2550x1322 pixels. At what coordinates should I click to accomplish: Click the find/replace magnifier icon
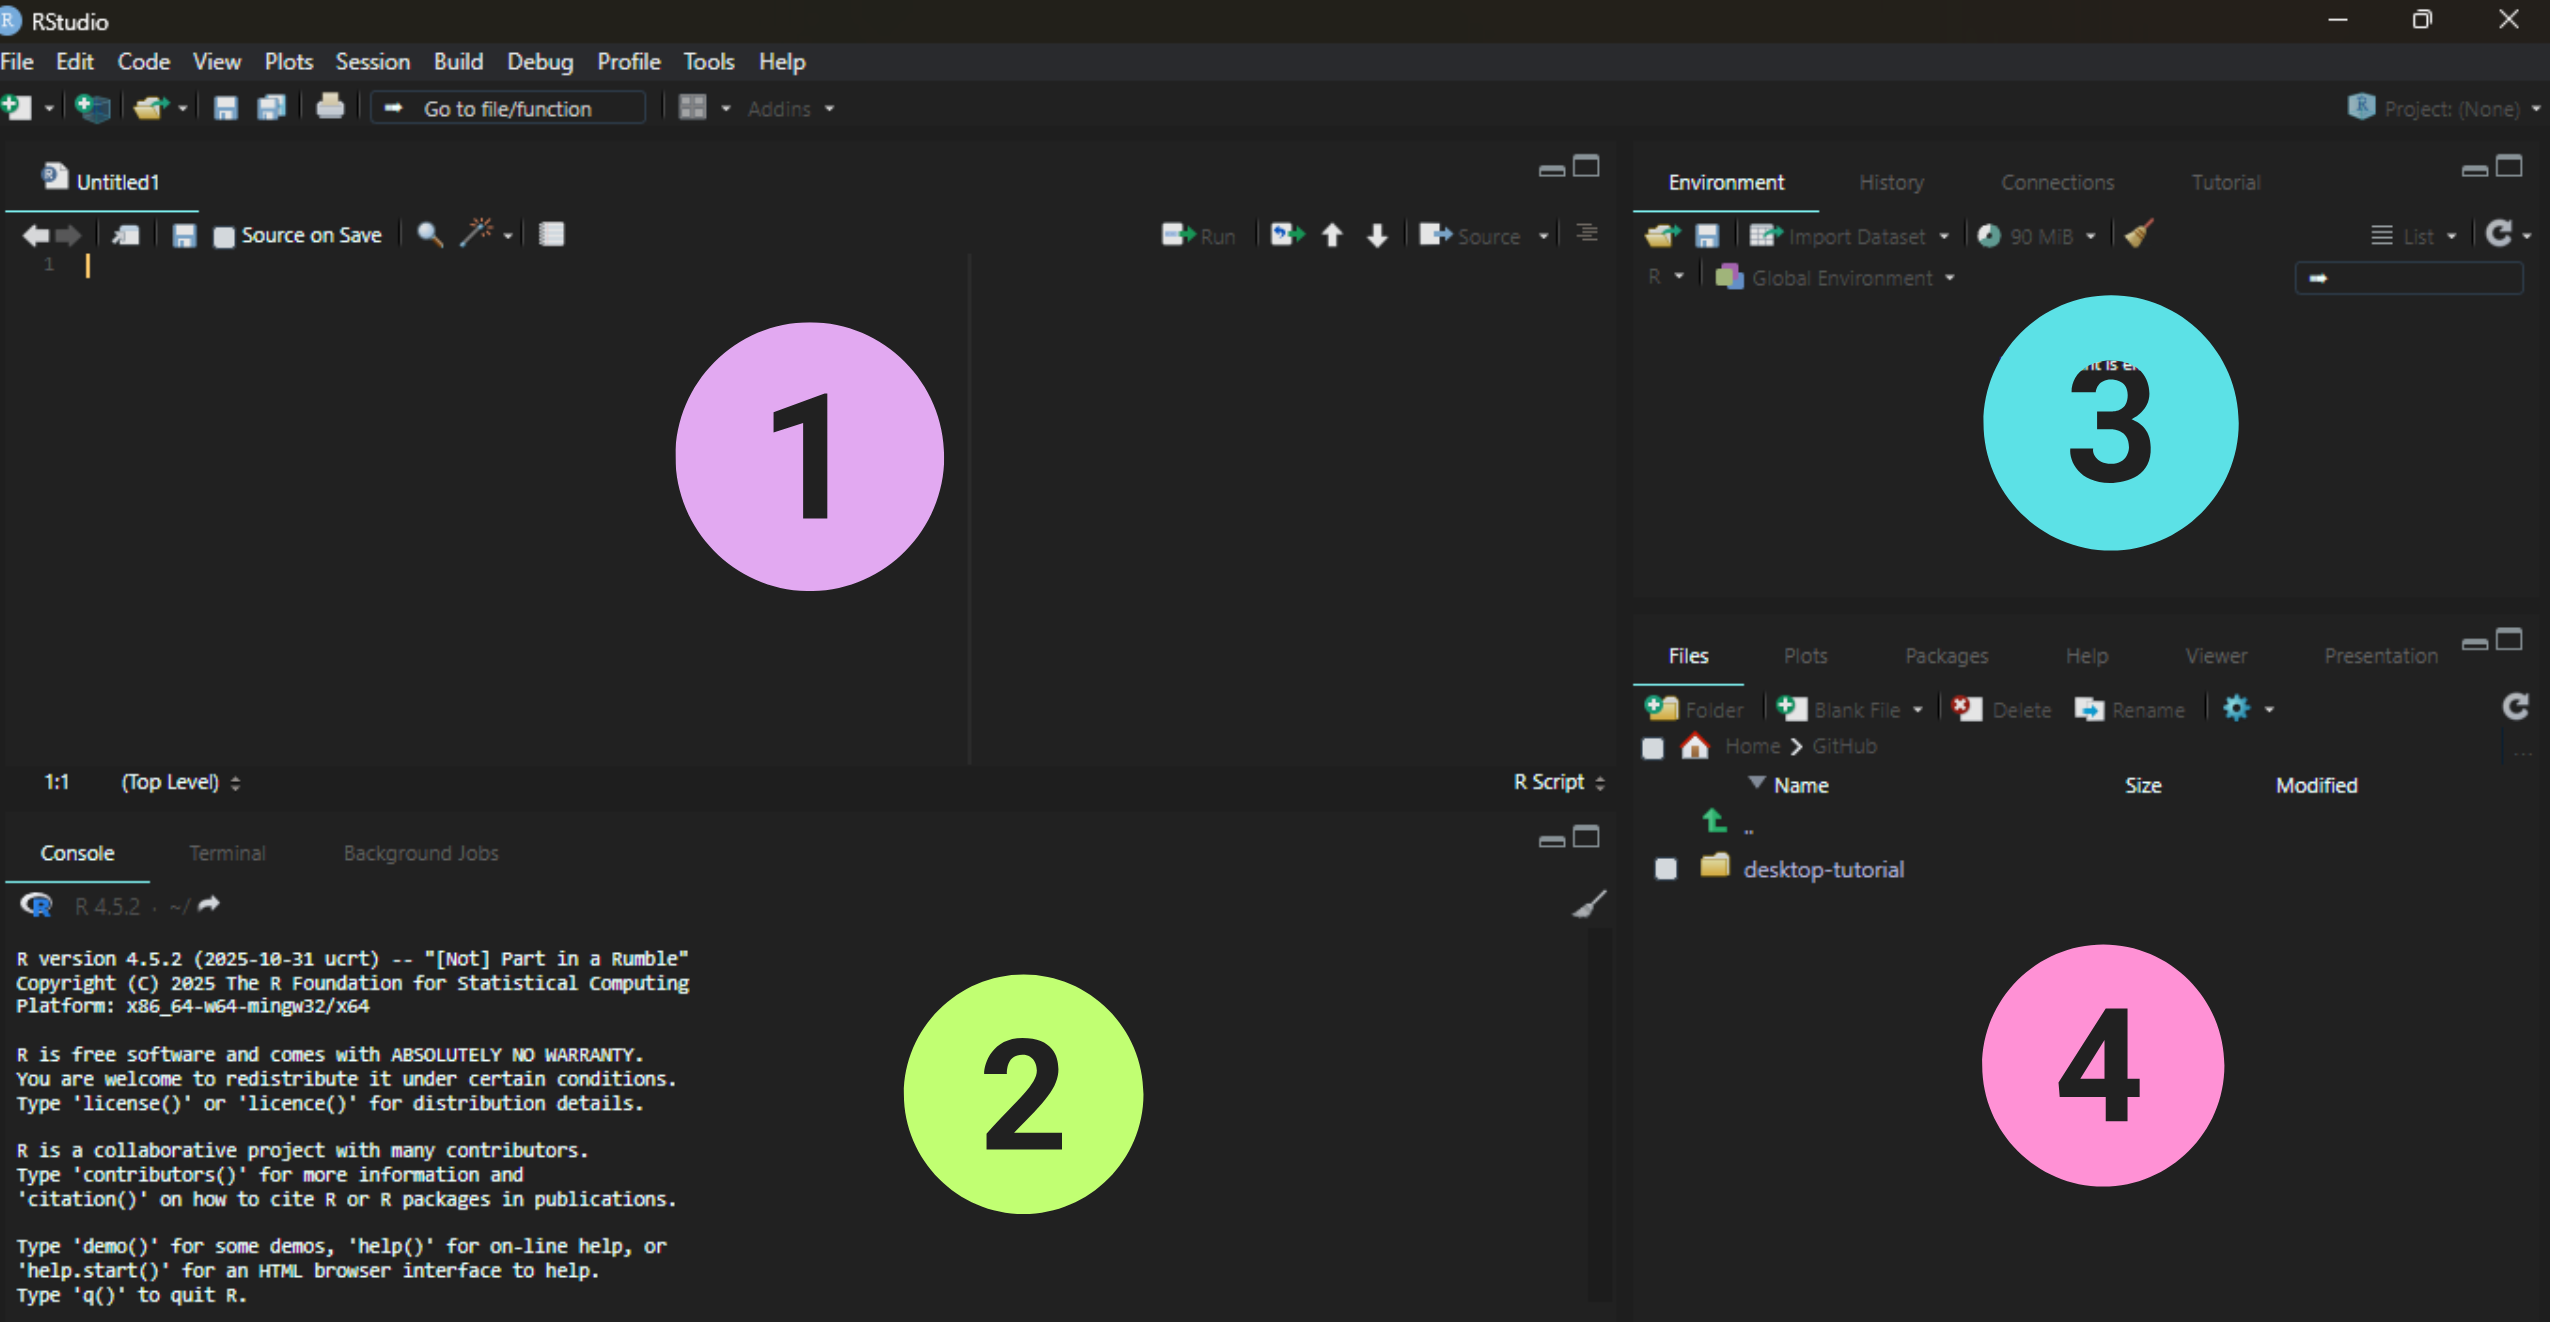(x=430, y=234)
